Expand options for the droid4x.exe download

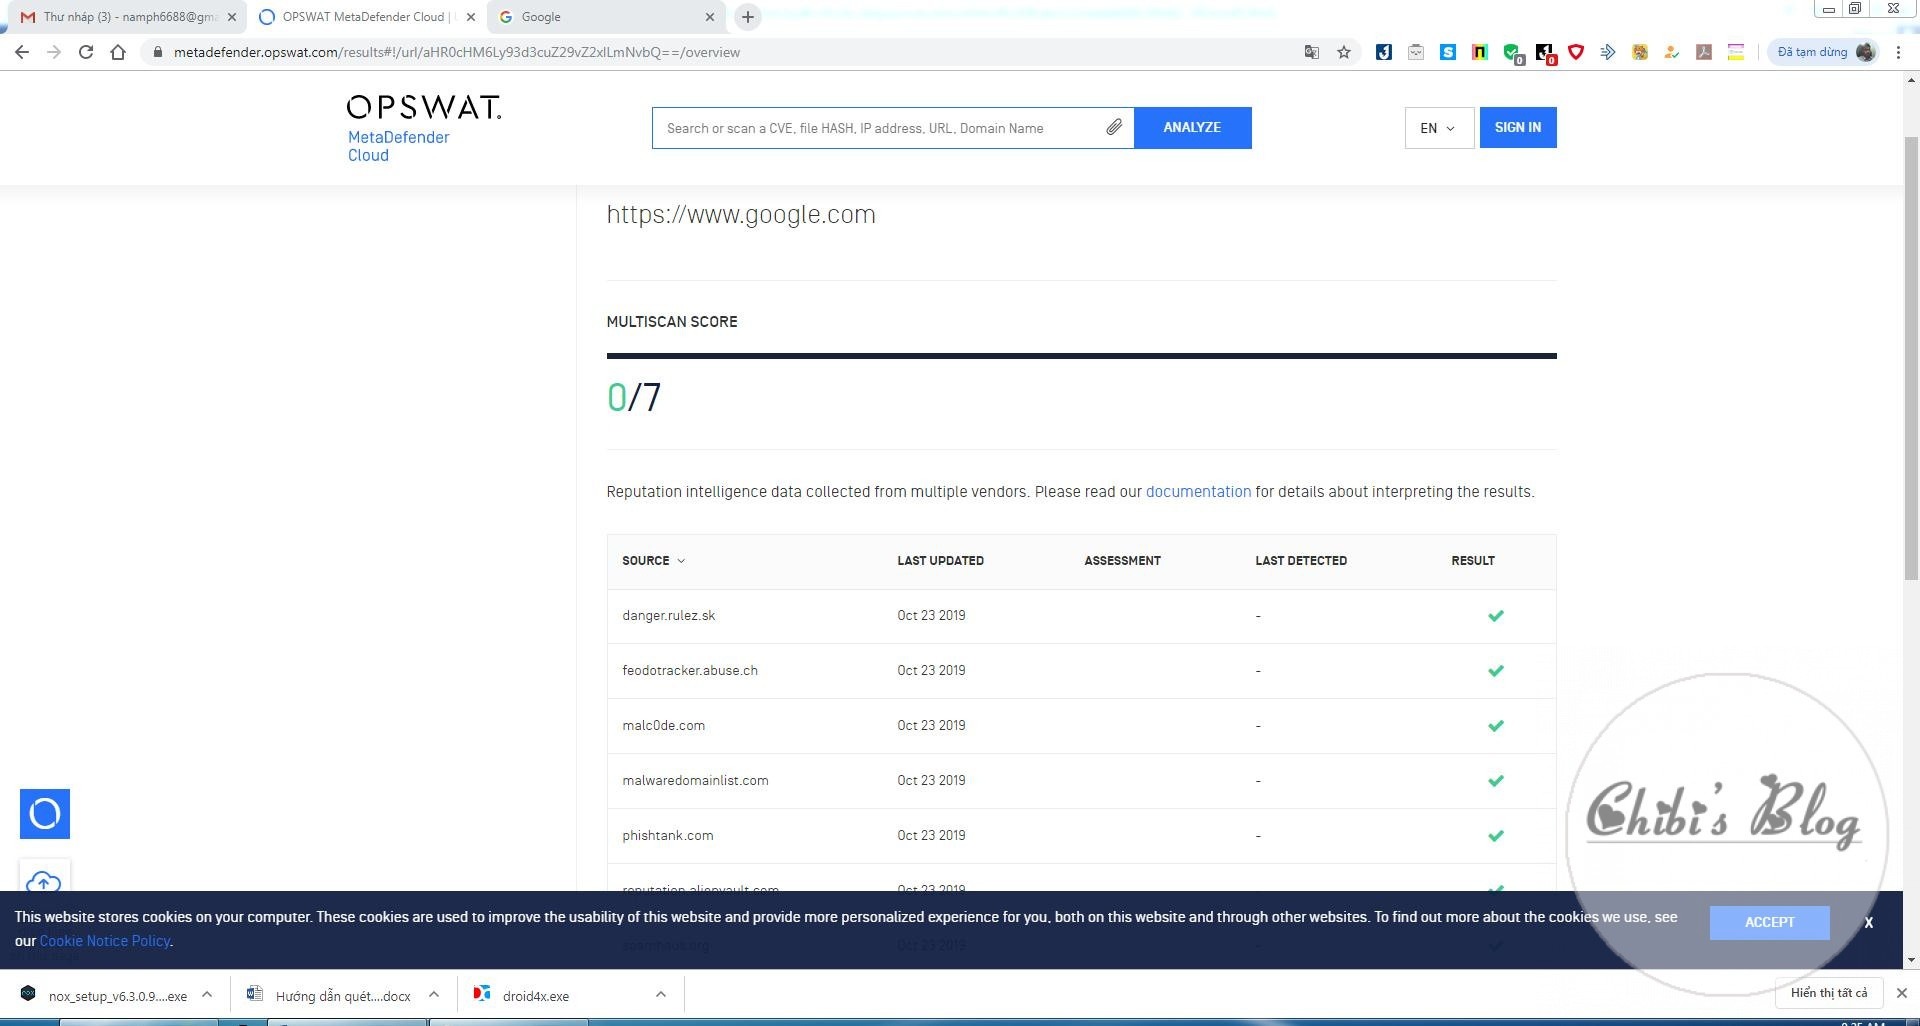point(661,994)
